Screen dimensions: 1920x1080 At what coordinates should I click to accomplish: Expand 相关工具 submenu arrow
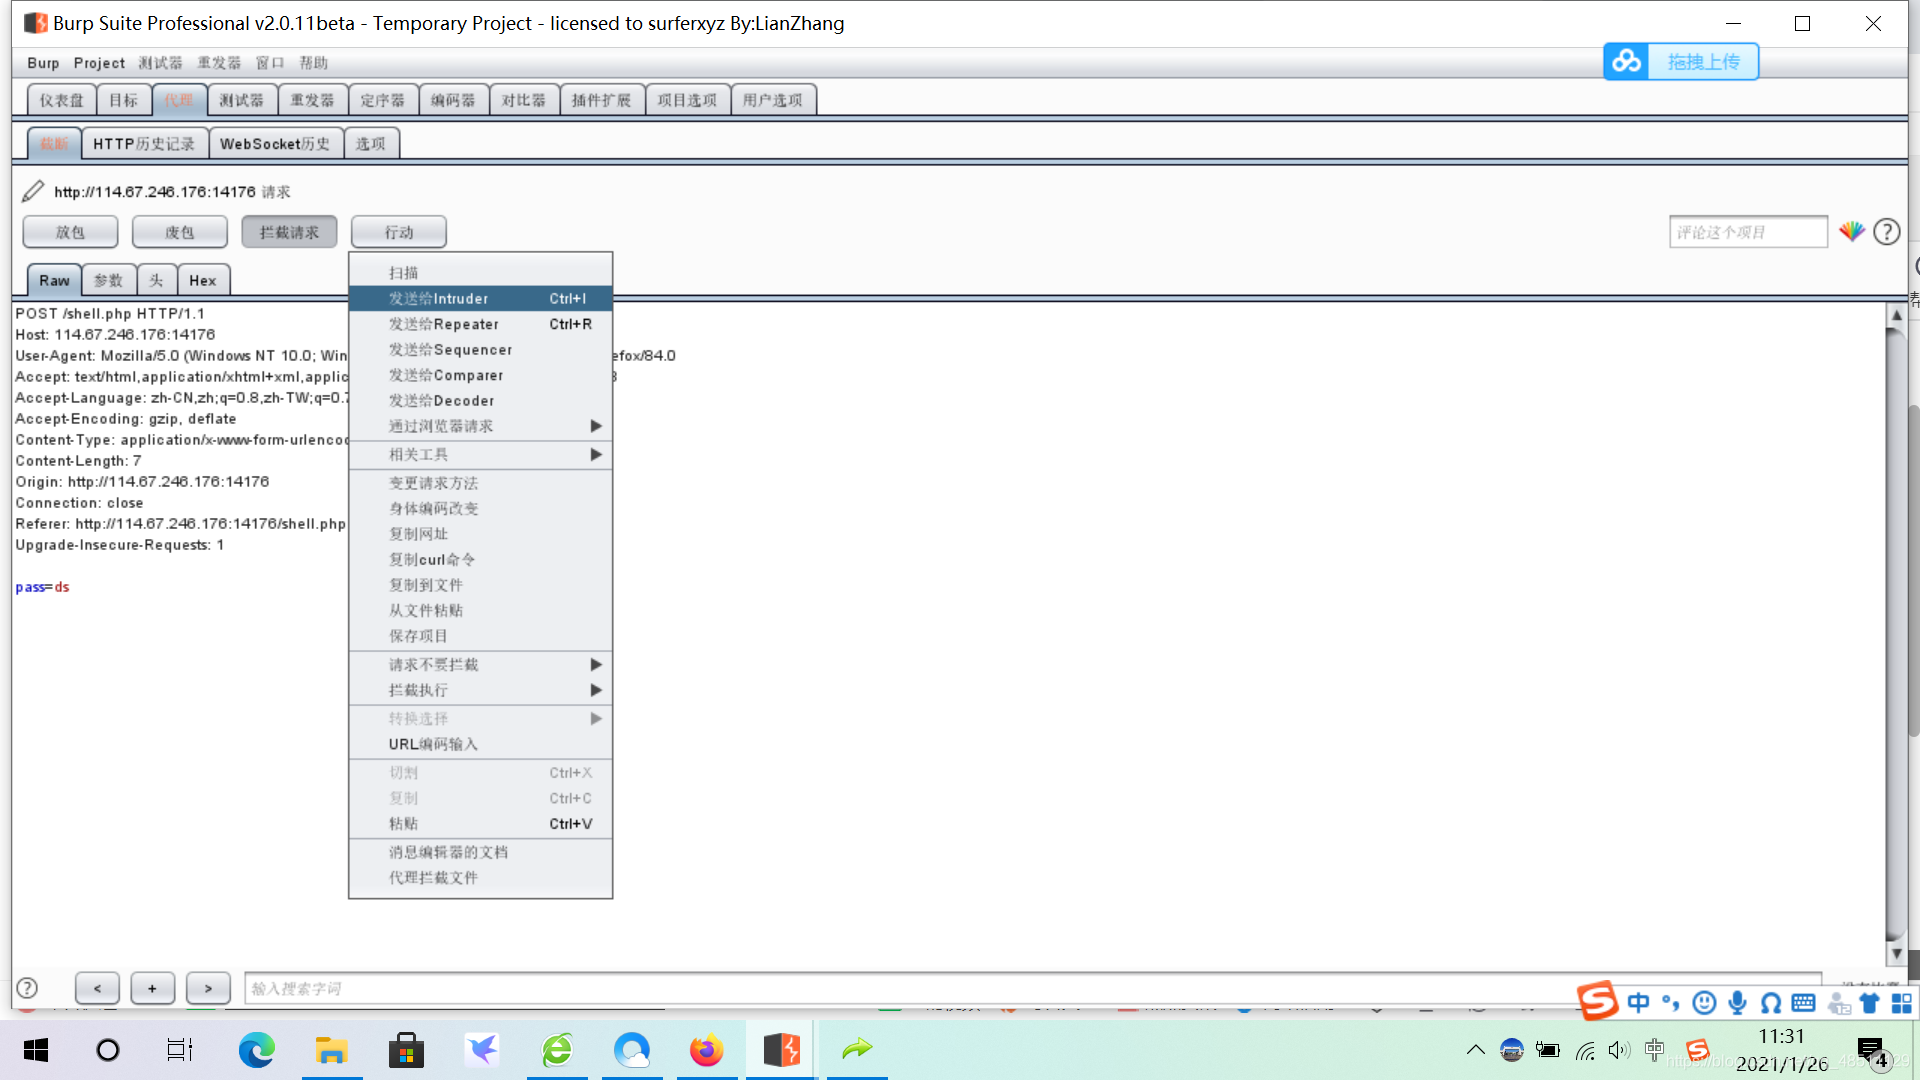pos(596,455)
